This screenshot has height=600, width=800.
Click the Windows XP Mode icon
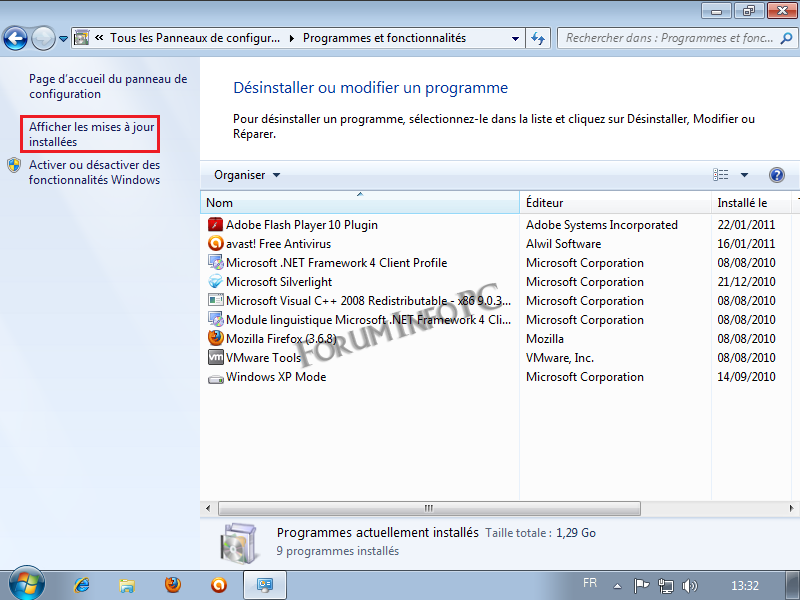[x=216, y=378]
